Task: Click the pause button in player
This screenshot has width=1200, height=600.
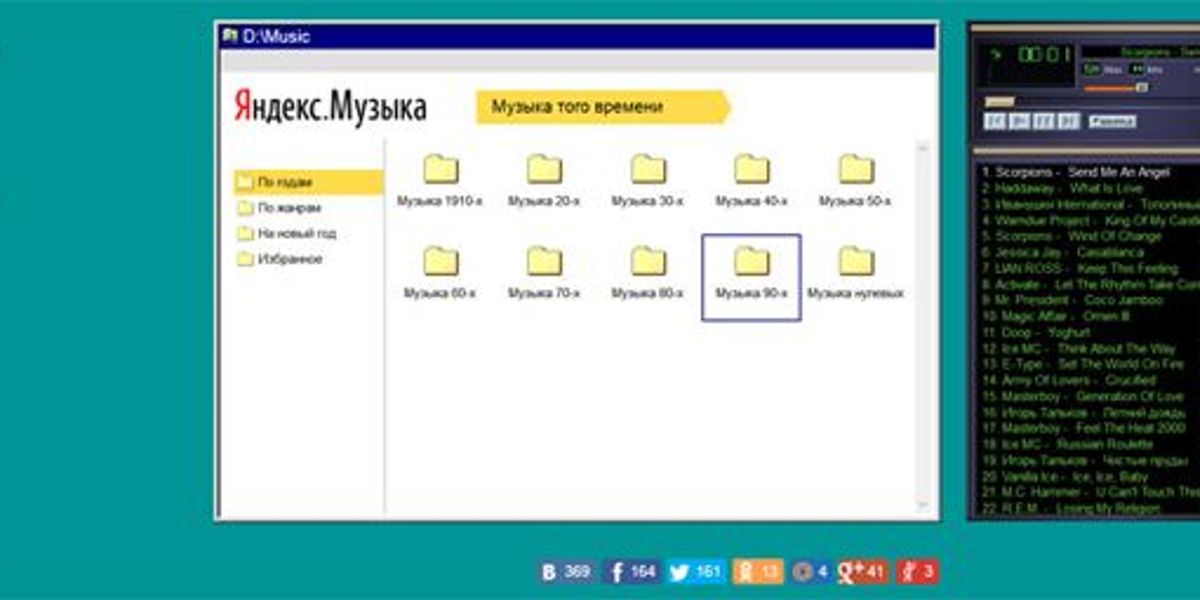Action: coord(1044,121)
